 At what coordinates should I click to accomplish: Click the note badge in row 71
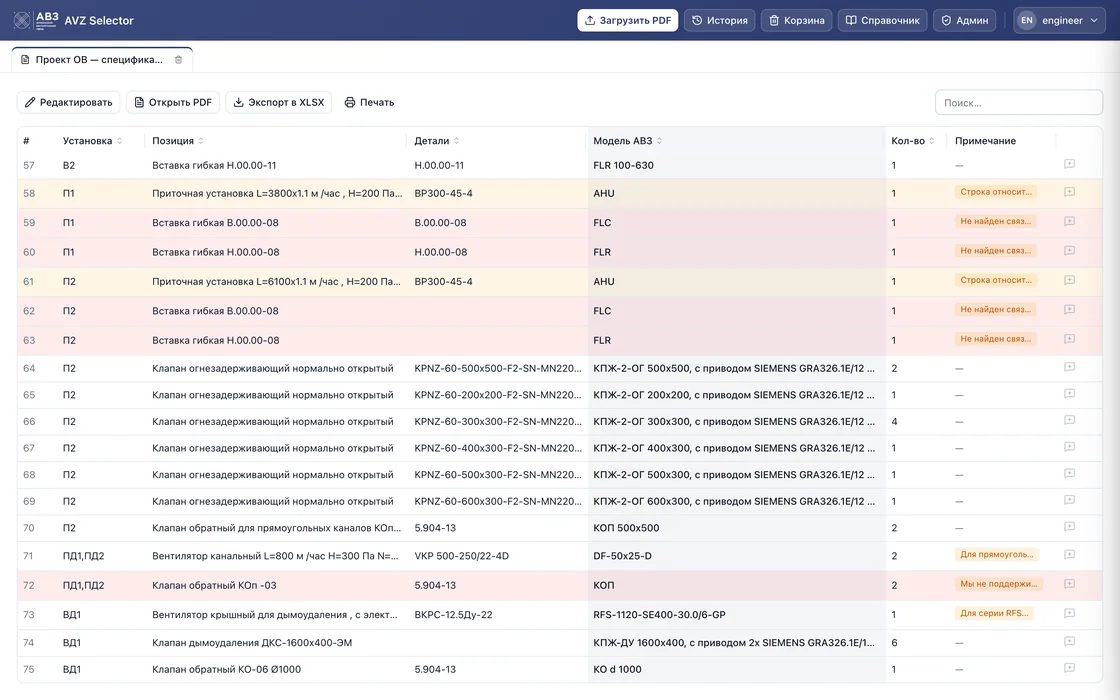click(996, 554)
